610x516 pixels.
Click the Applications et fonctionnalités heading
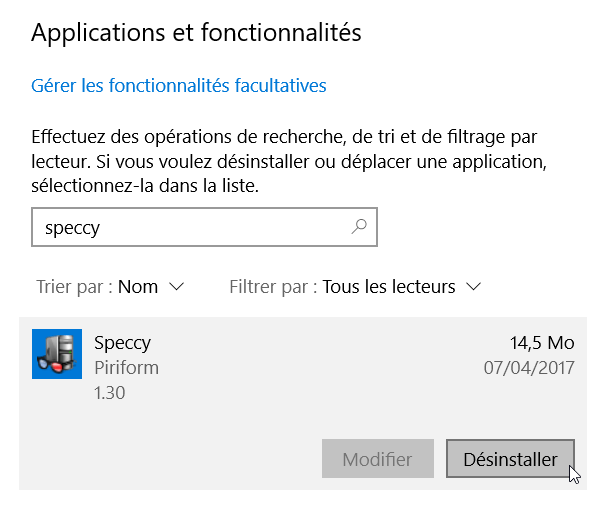196,33
